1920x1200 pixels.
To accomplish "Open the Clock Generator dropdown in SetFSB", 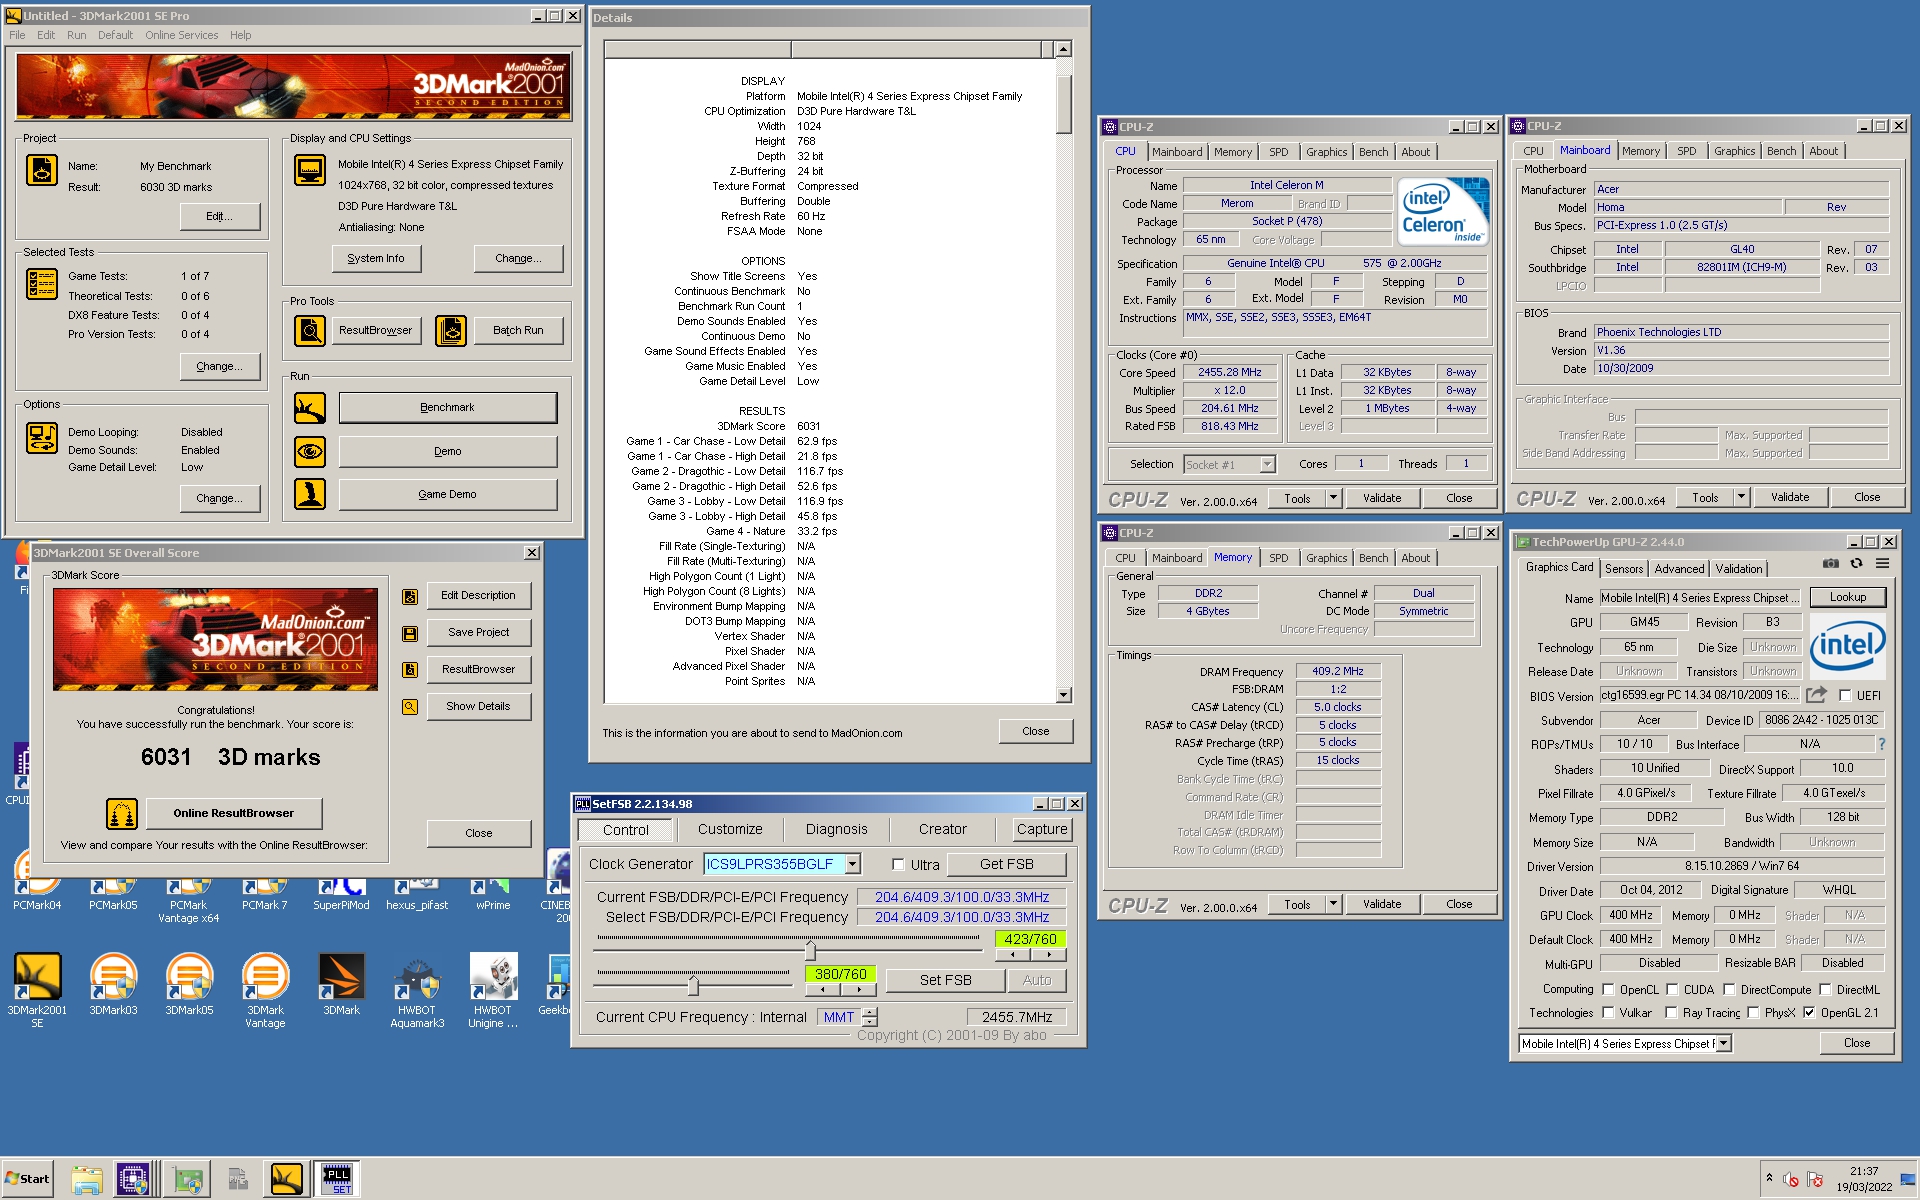I will click(x=852, y=864).
